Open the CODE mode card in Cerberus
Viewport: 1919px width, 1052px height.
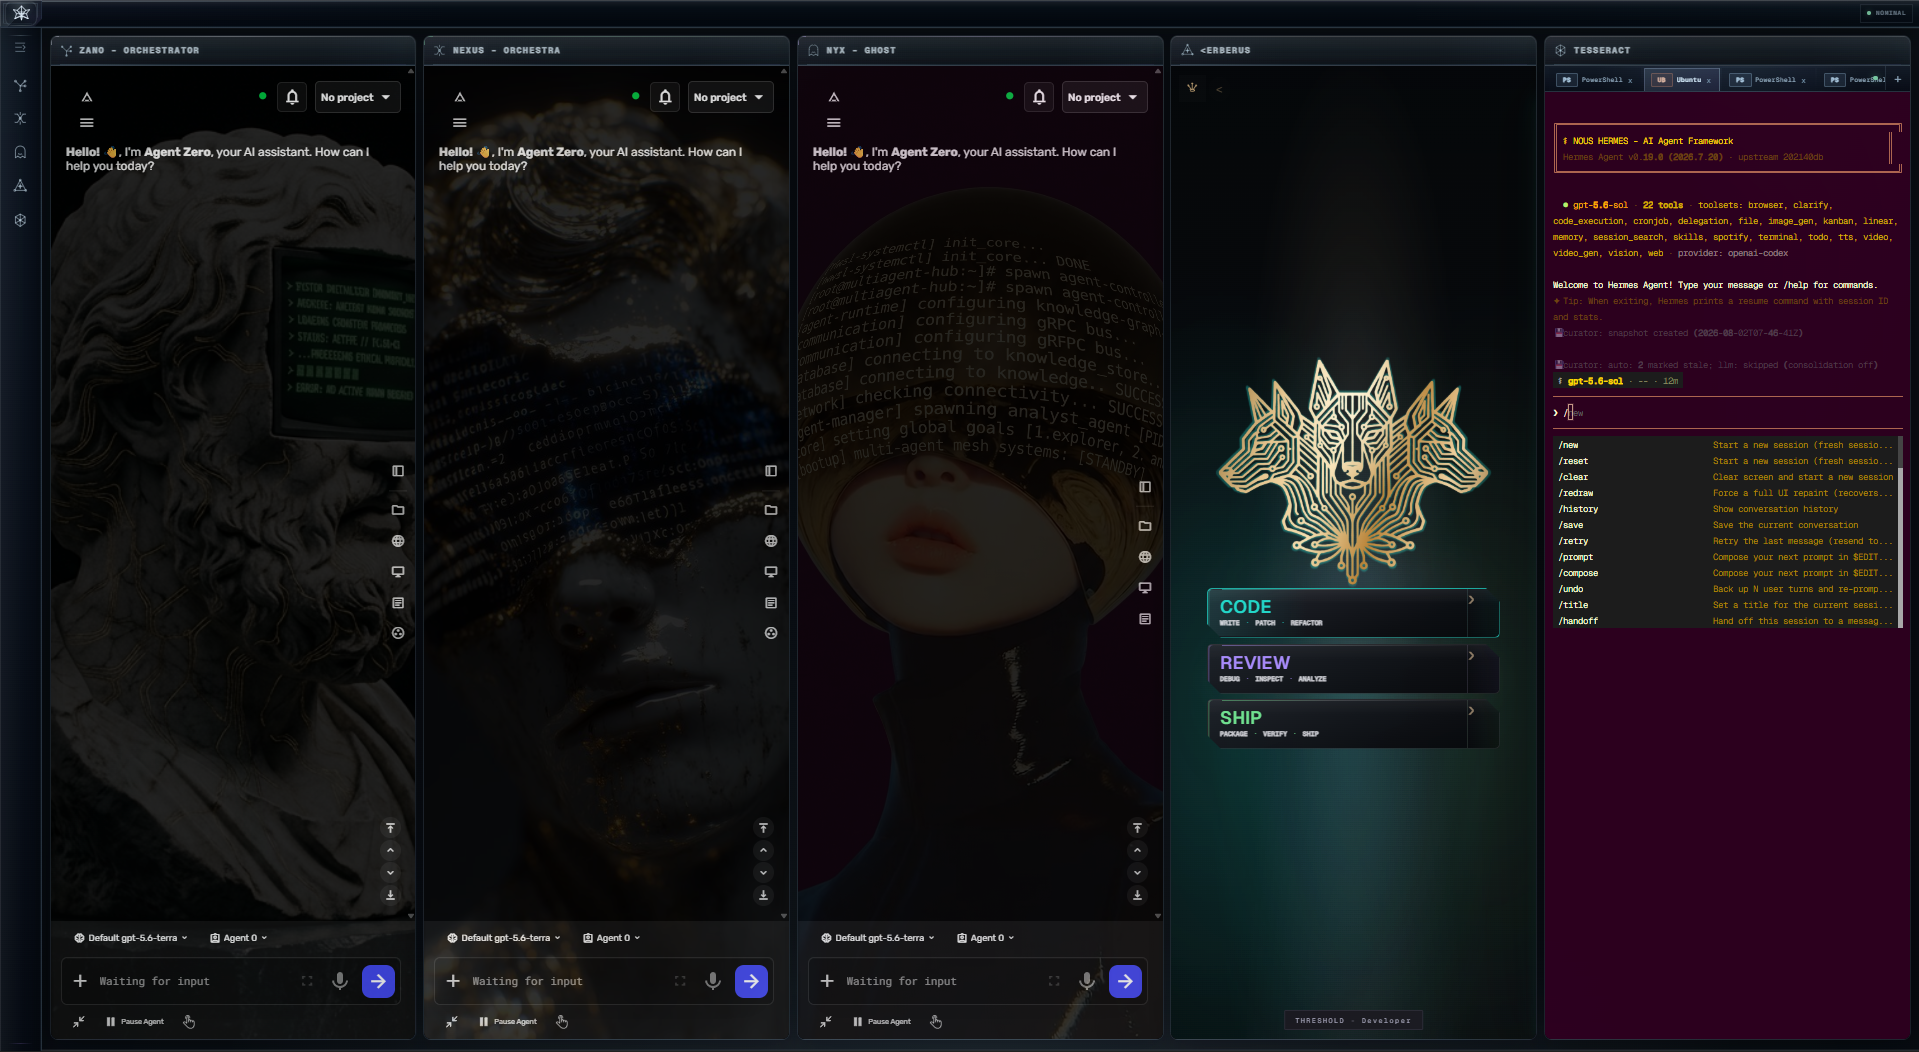[1352, 613]
